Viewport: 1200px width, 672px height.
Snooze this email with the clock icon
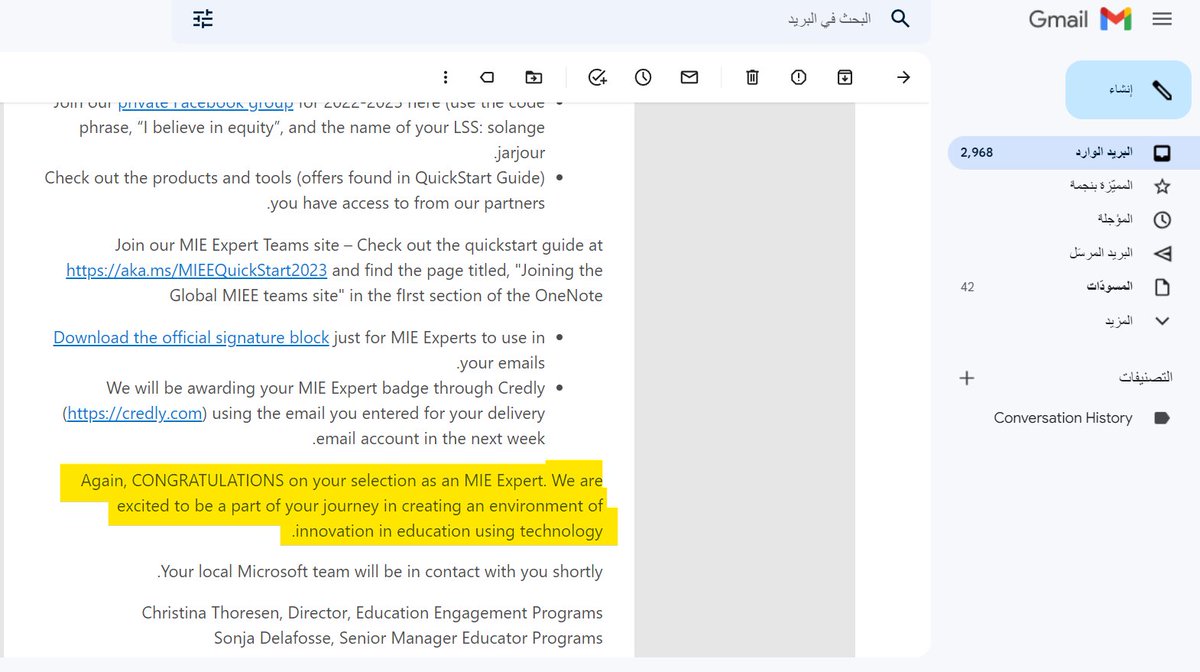(643, 77)
